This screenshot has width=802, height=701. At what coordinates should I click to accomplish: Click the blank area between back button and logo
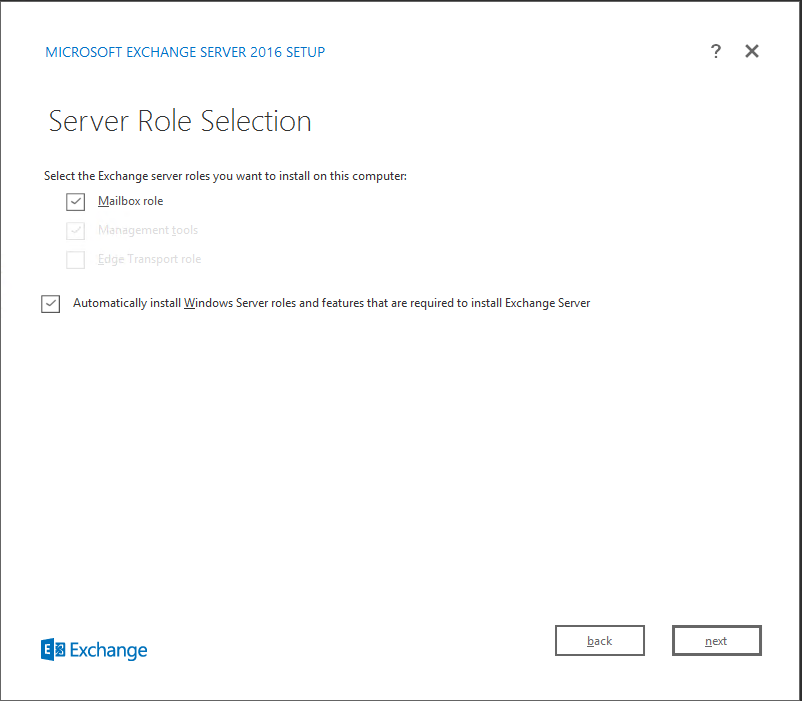pyautogui.click(x=350, y=645)
